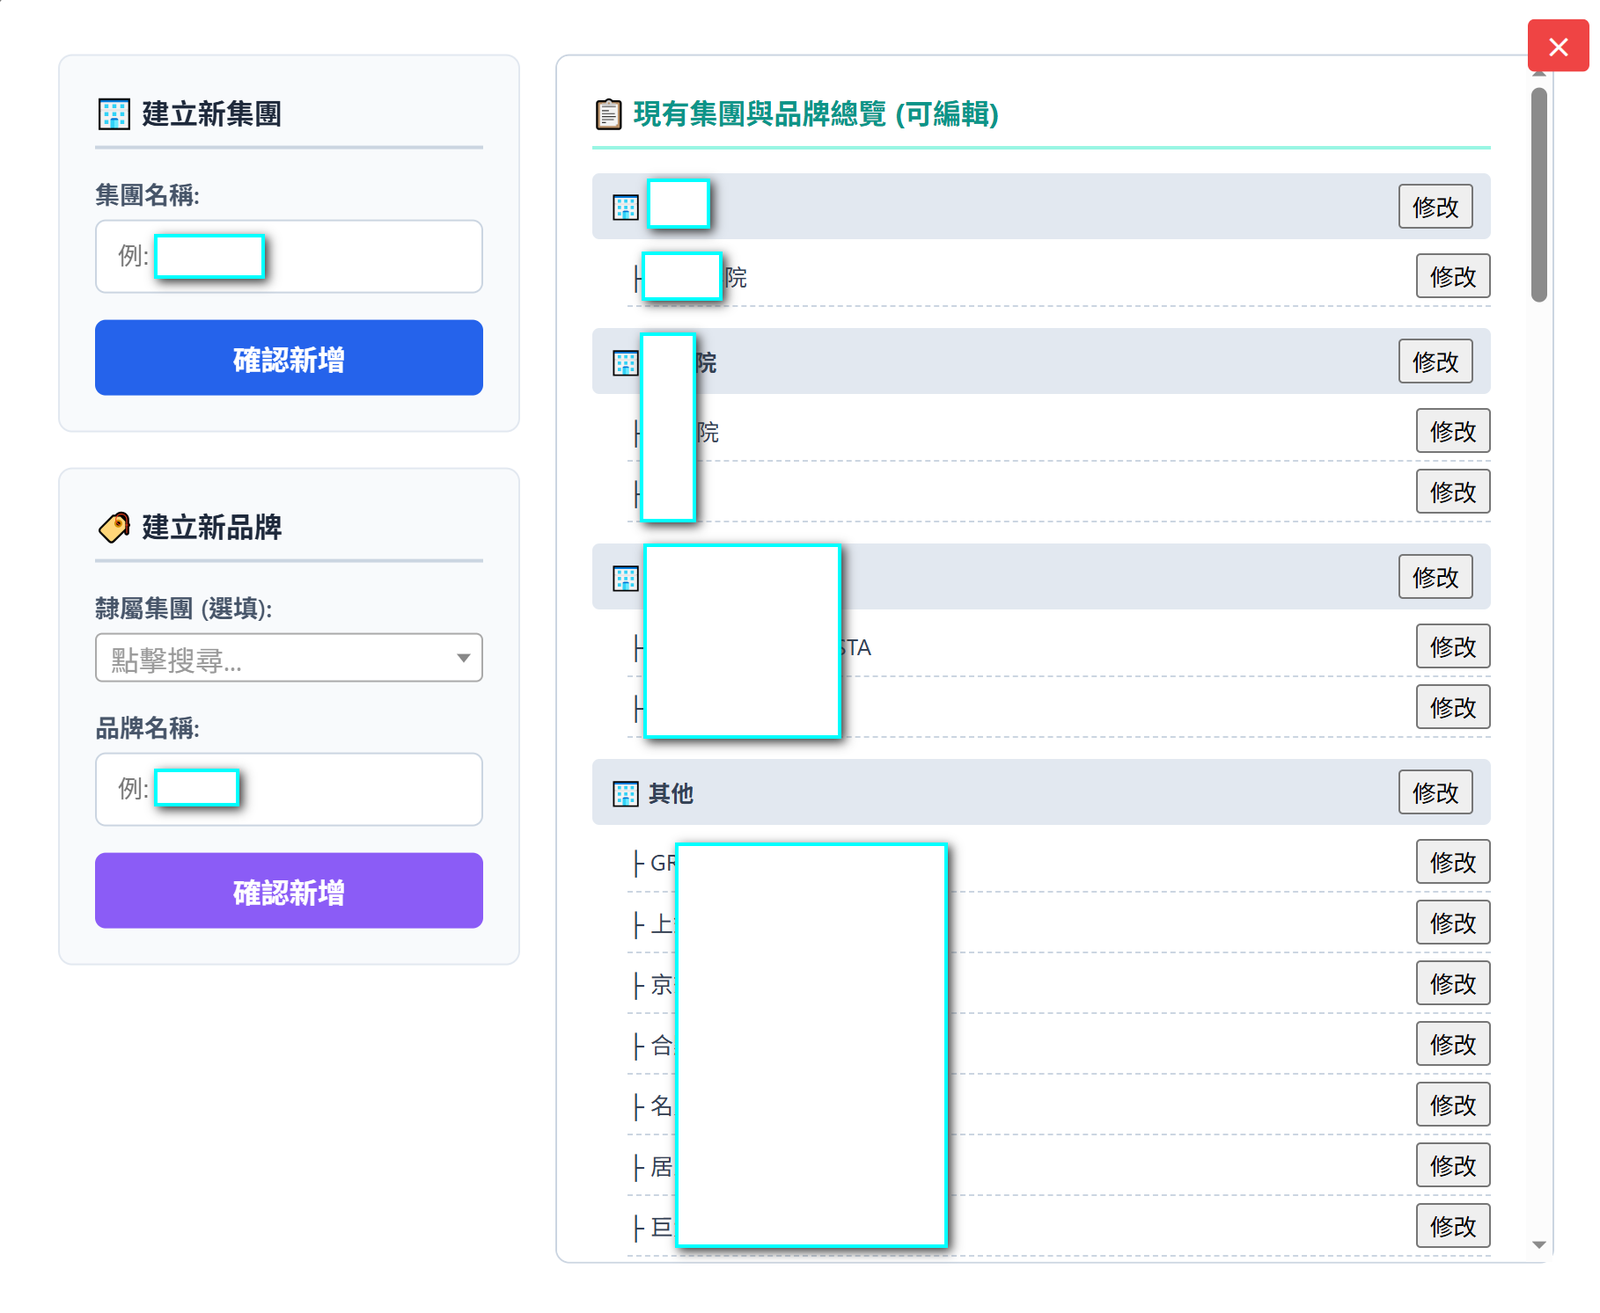Click the list scrollbar down arrow
Viewport: 1600px width, 1313px height.
pyautogui.click(x=1539, y=1245)
